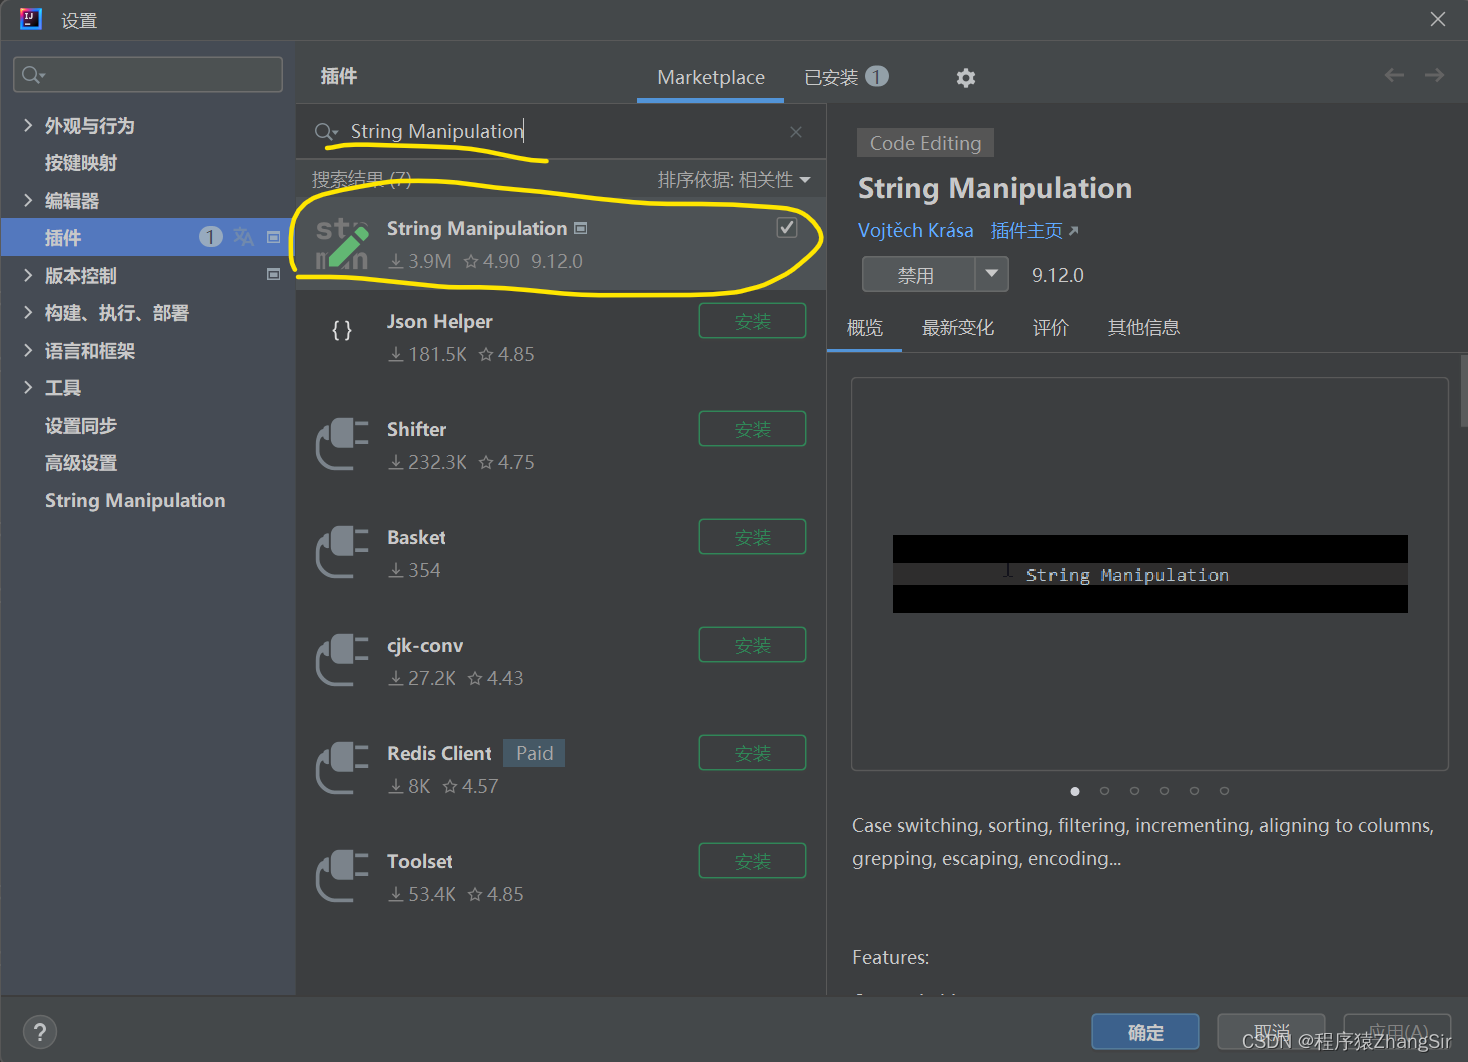
Task: Click the project-level icon beside 版本控制
Action: 273,274
